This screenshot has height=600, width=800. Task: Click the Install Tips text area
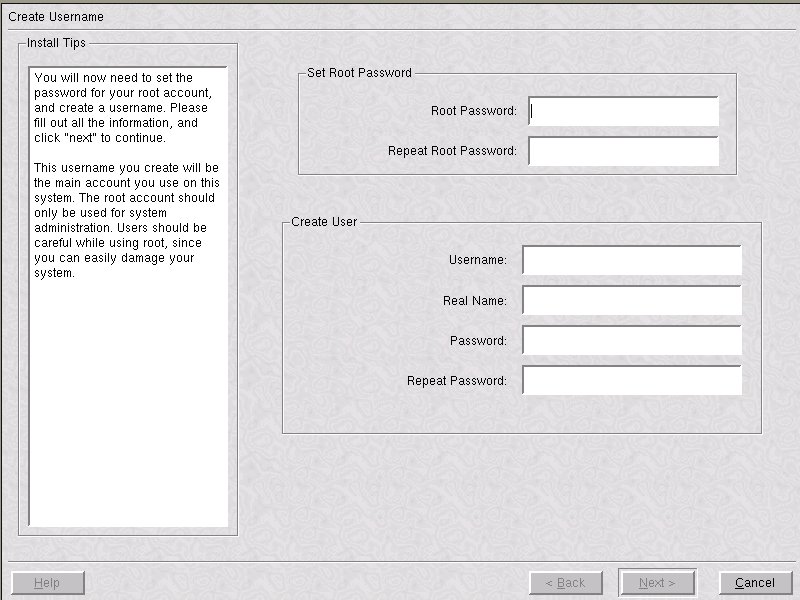tap(128, 296)
